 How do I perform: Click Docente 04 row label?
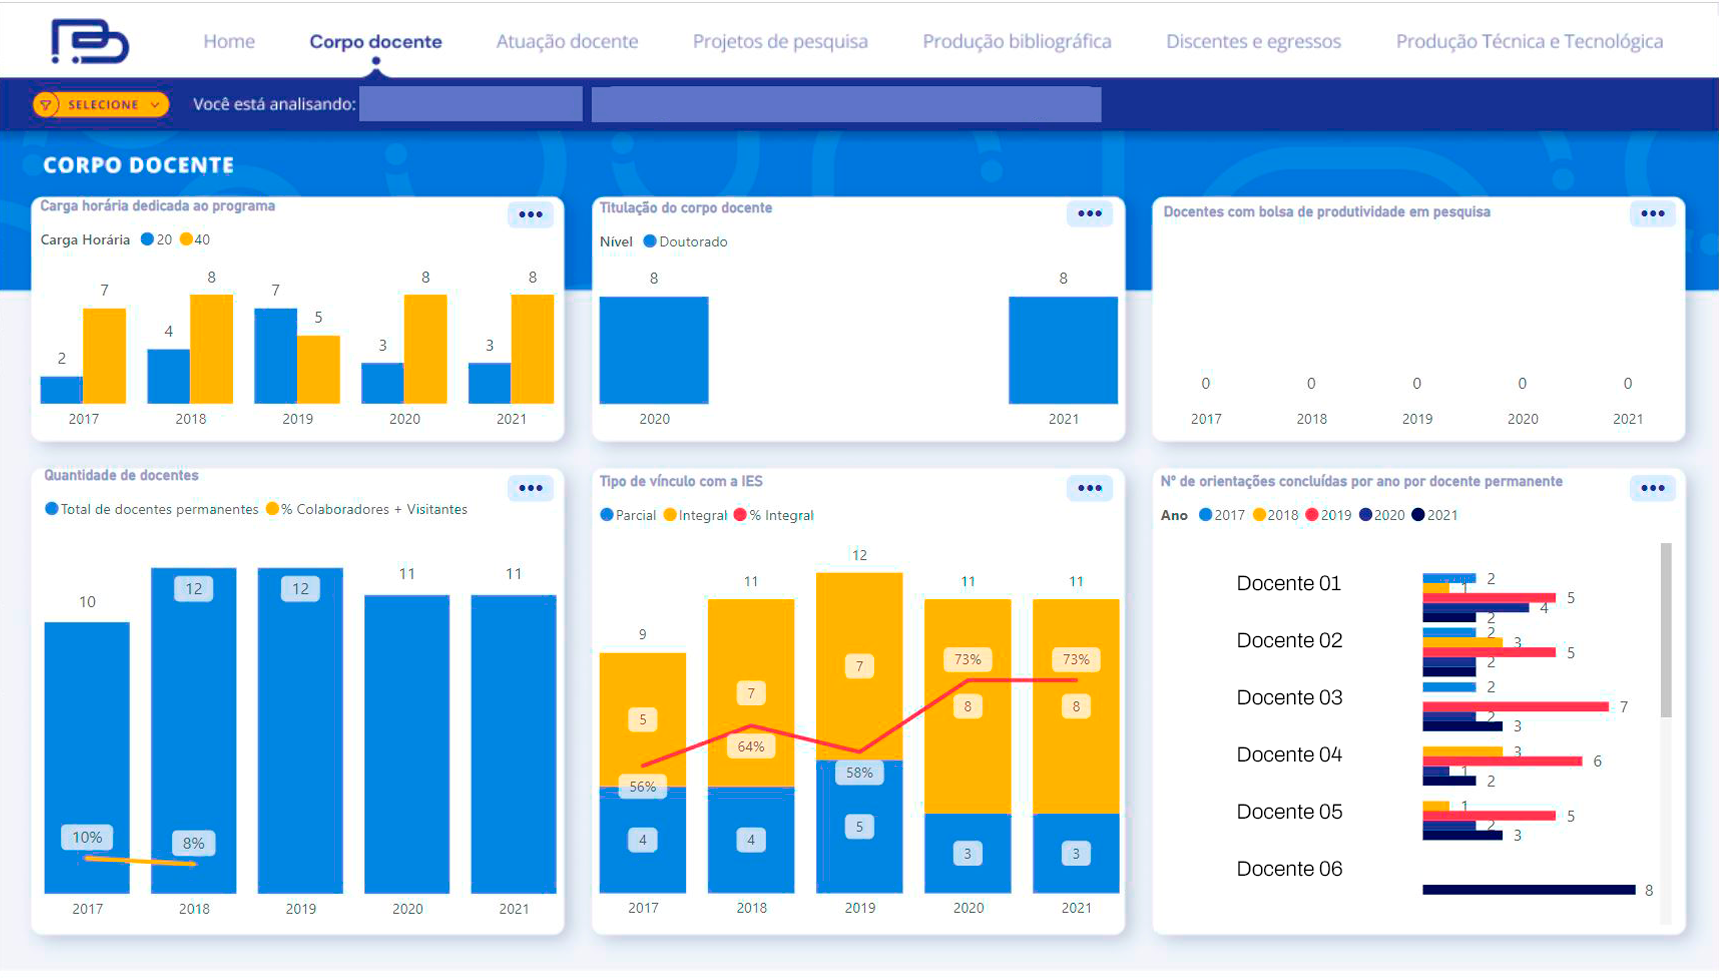coord(1289,754)
